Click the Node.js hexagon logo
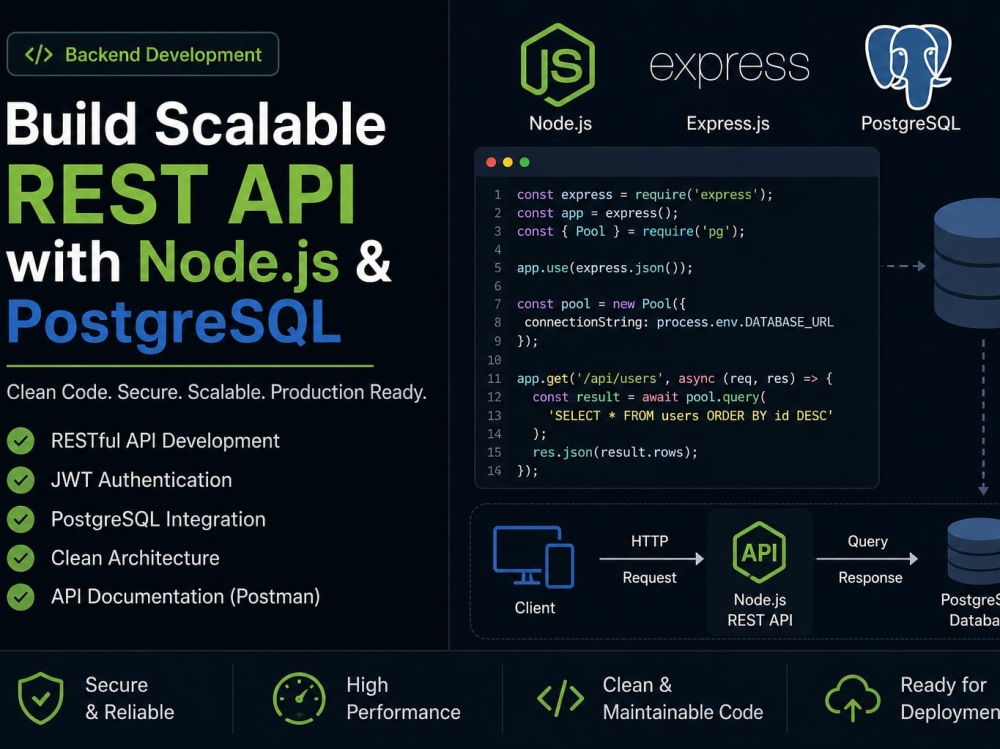 [558, 65]
